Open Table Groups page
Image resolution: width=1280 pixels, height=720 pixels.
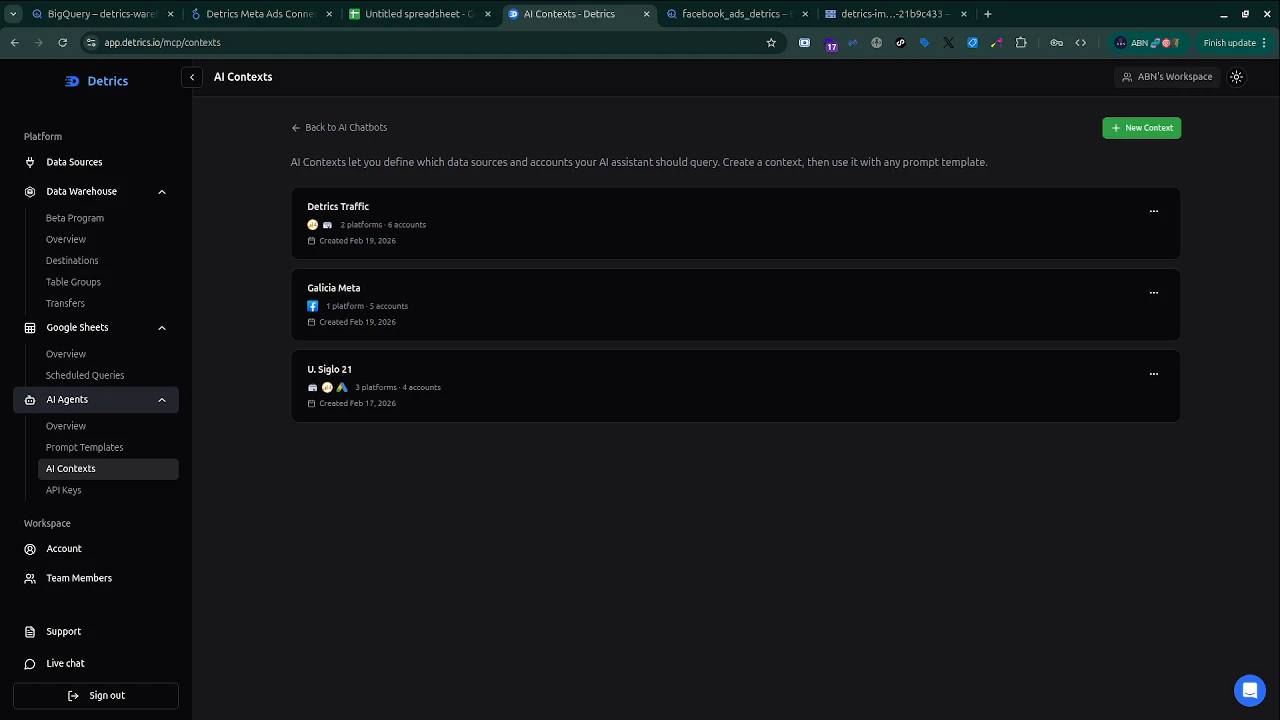(x=73, y=282)
